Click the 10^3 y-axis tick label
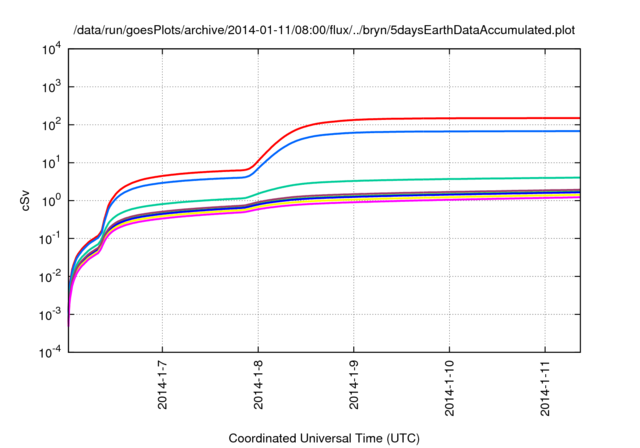Image resolution: width=640 pixels, height=448 pixels. coord(52,87)
